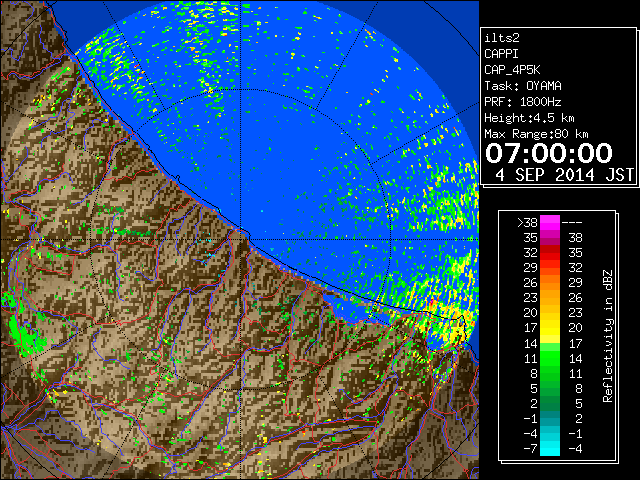Click the 'CAP_4P5K' text
The height and width of the screenshot is (480, 640).
click(x=512, y=70)
